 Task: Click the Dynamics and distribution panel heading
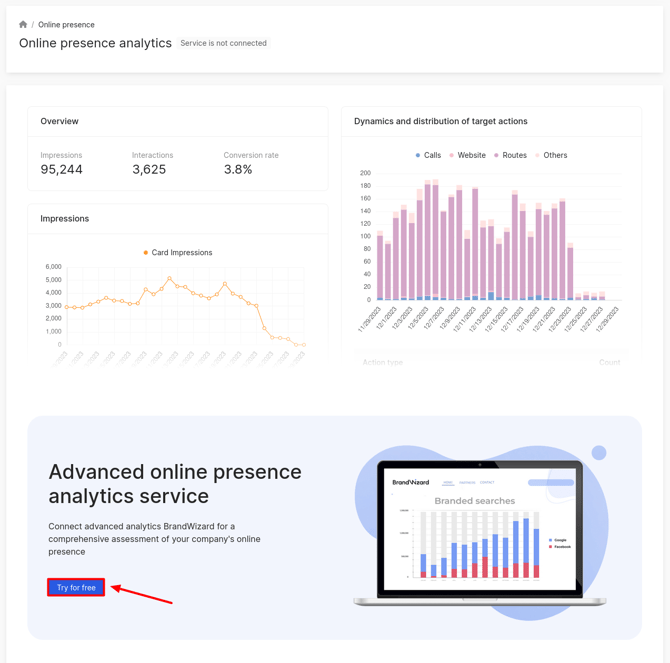(440, 121)
